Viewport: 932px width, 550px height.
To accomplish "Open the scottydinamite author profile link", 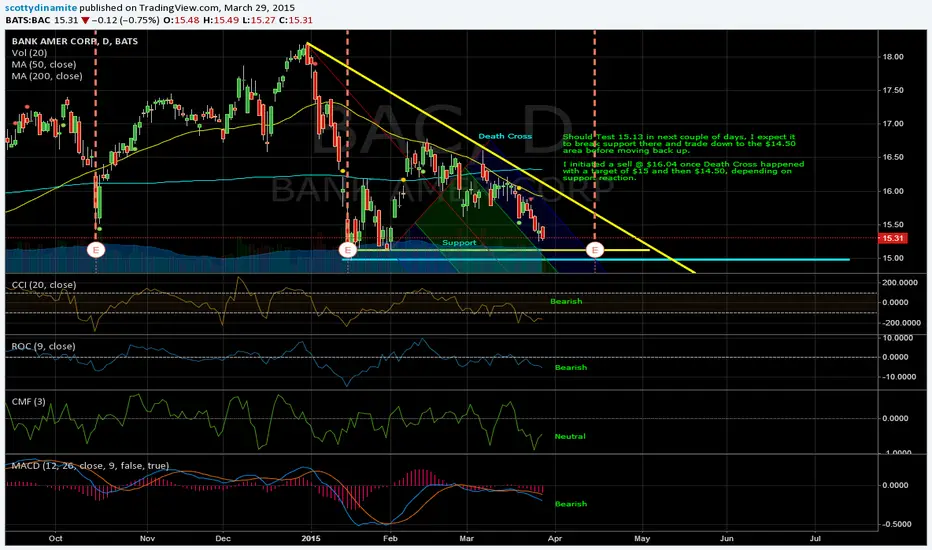I will (x=42, y=8).
